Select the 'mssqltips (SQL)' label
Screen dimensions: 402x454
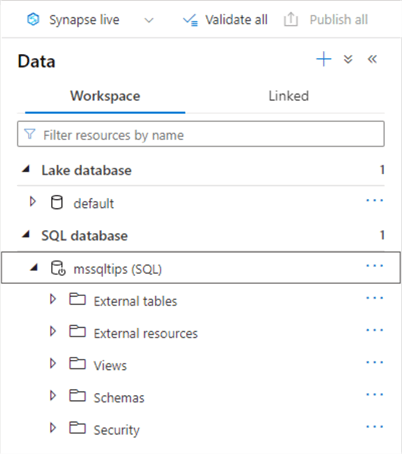click(x=118, y=269)
